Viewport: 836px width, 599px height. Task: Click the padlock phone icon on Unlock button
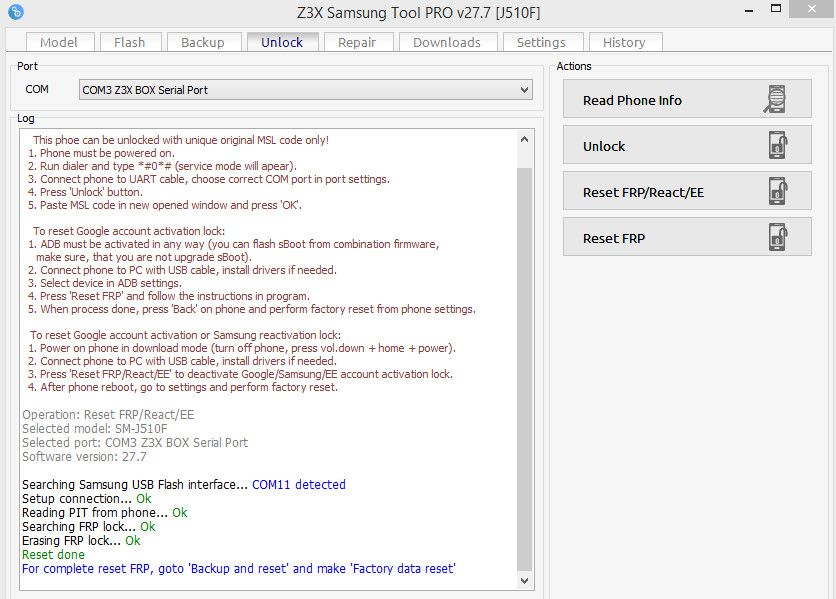pos(778,145)
